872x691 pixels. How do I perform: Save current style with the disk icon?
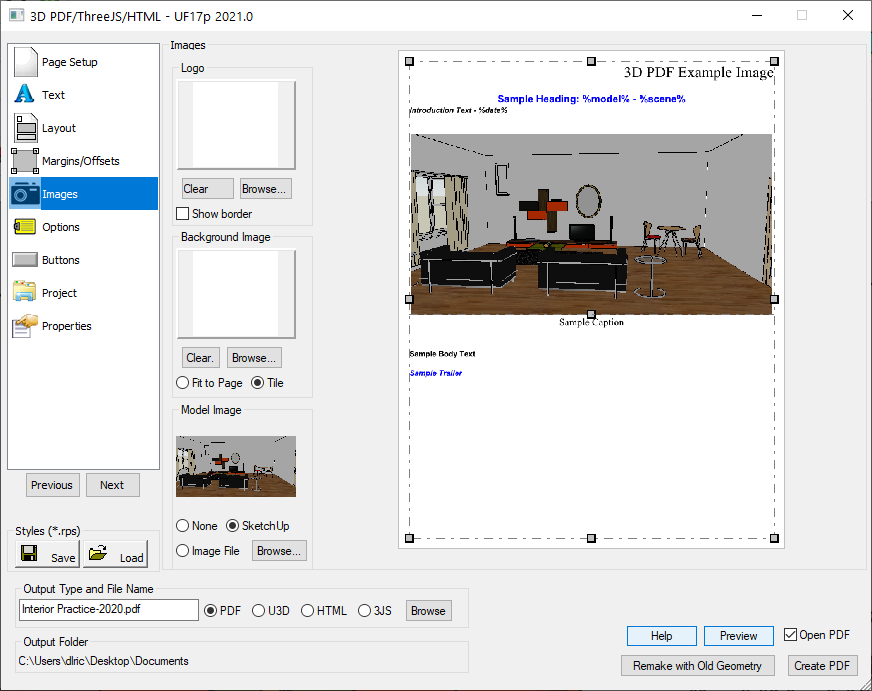click(x=31, y=551)
